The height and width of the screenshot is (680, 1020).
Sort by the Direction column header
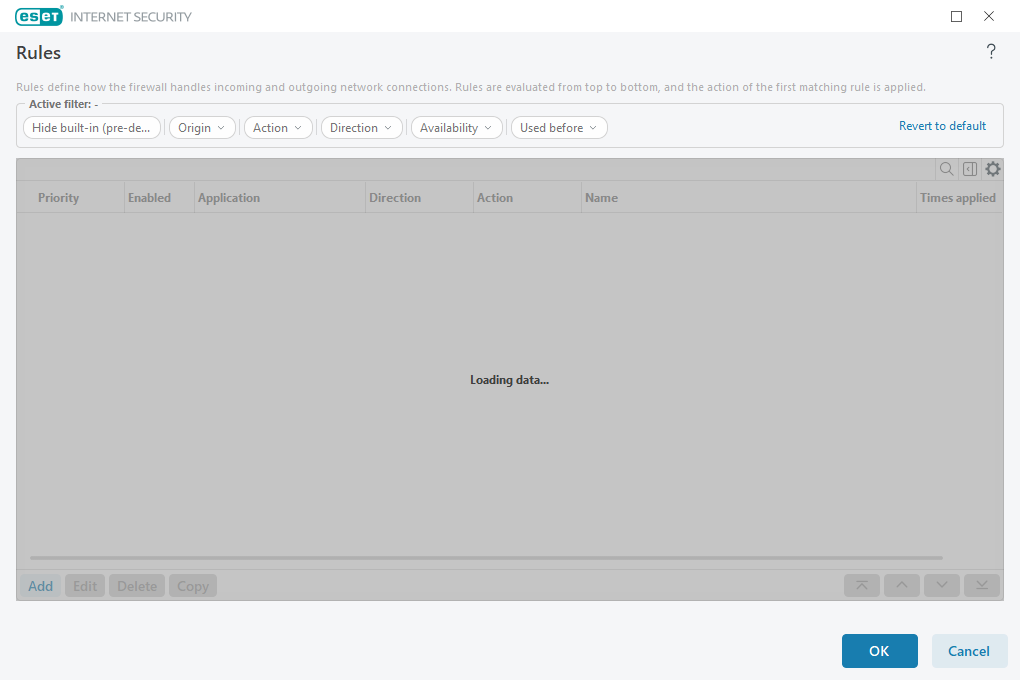pos(419,197)
